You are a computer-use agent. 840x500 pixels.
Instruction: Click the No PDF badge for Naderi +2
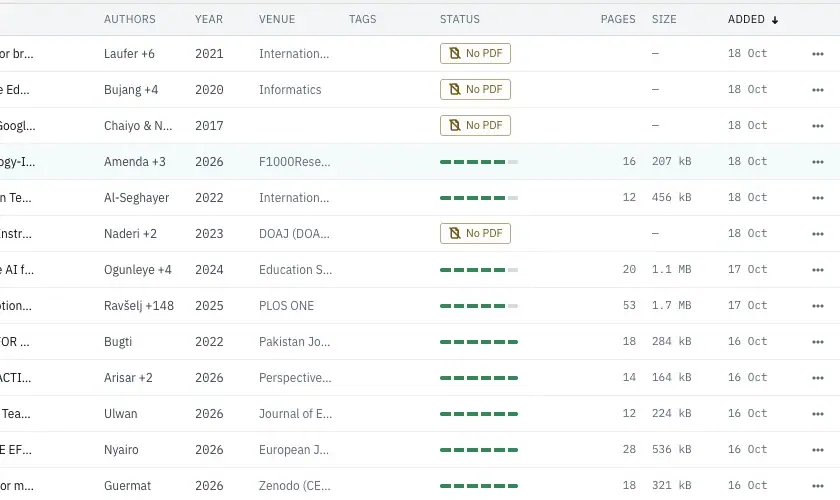[x=475, y=234]
